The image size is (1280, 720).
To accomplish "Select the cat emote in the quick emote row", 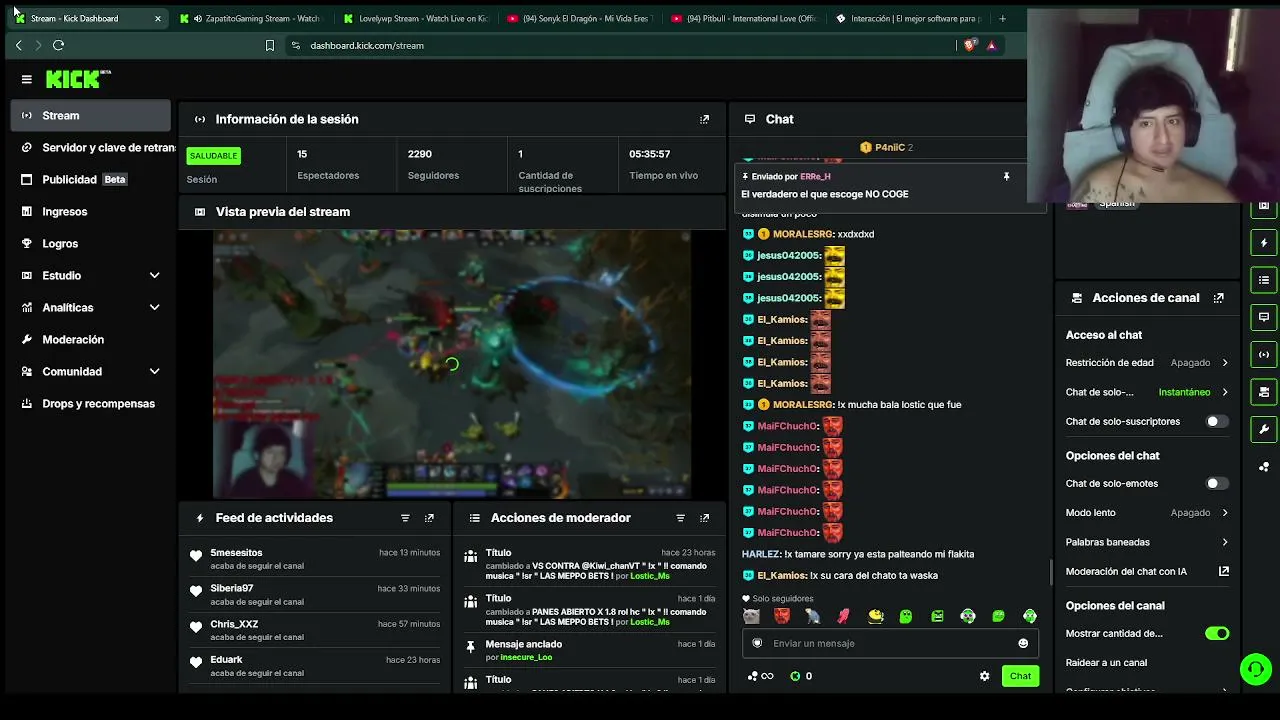I will pos(751,617).
